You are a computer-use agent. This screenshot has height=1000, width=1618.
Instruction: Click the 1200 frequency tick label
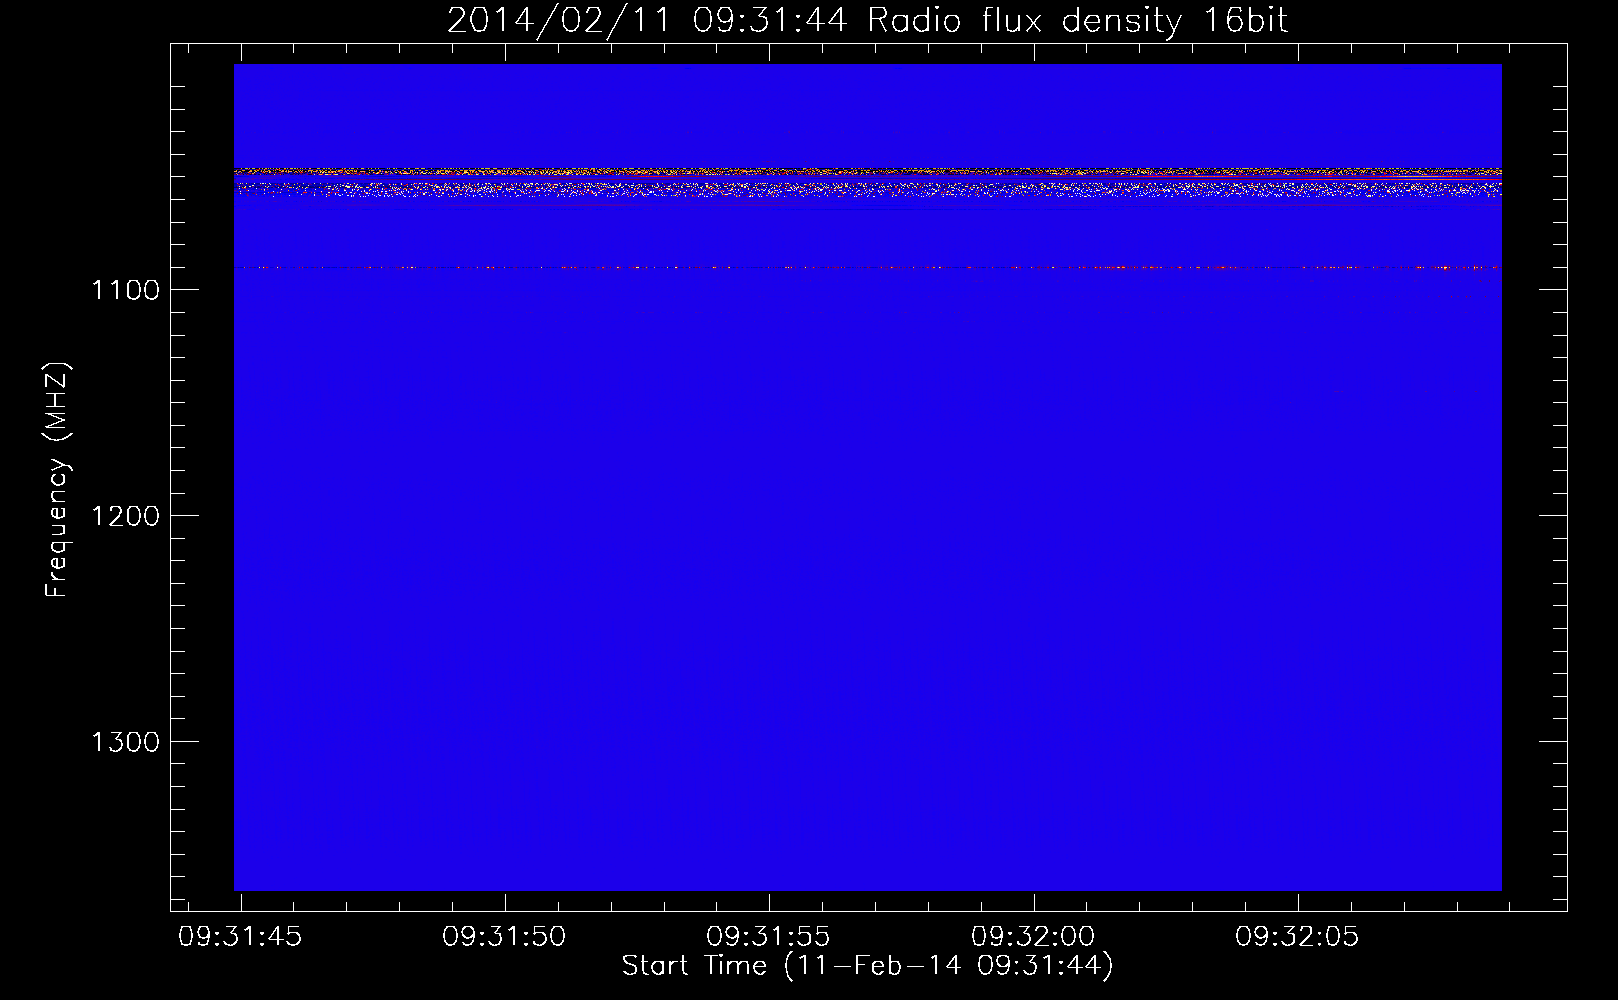[x=125, y=516]
